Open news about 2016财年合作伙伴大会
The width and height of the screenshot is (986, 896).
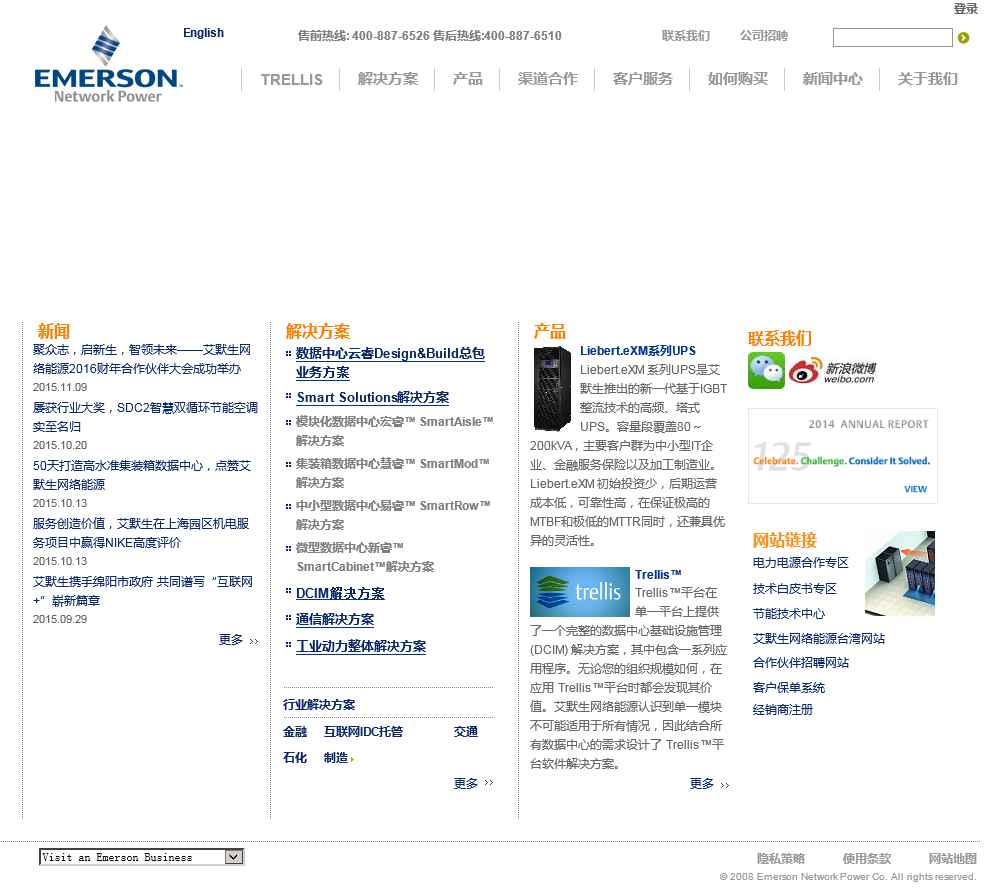coord(142,359)
